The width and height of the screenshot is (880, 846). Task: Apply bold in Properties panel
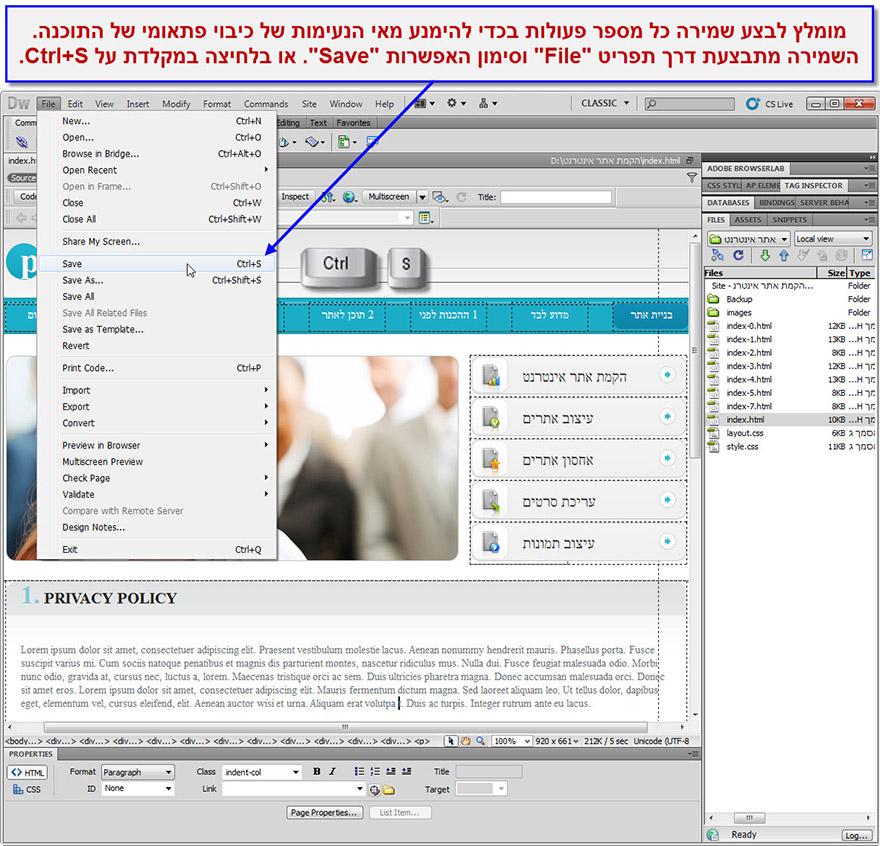click(317, 772)
